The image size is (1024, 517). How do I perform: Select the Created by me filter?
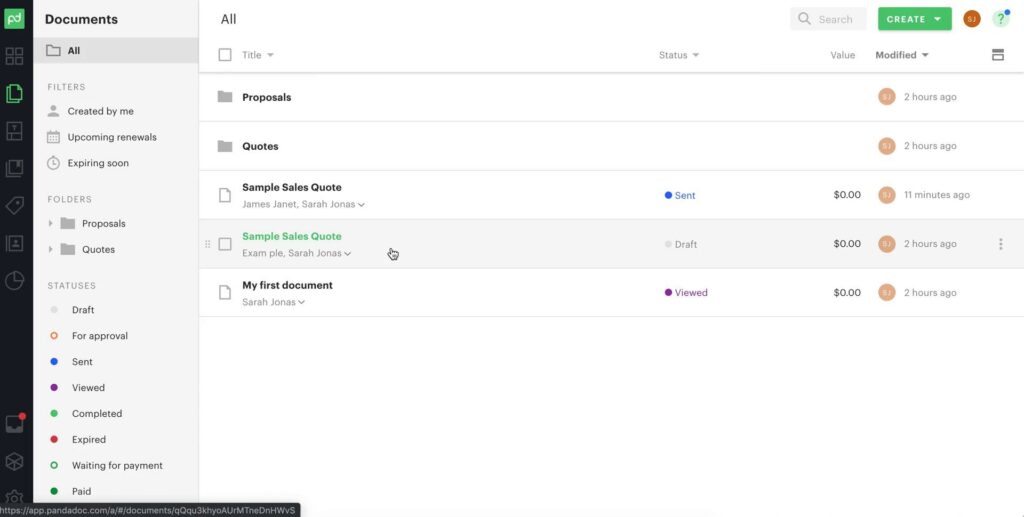(100, 111)
